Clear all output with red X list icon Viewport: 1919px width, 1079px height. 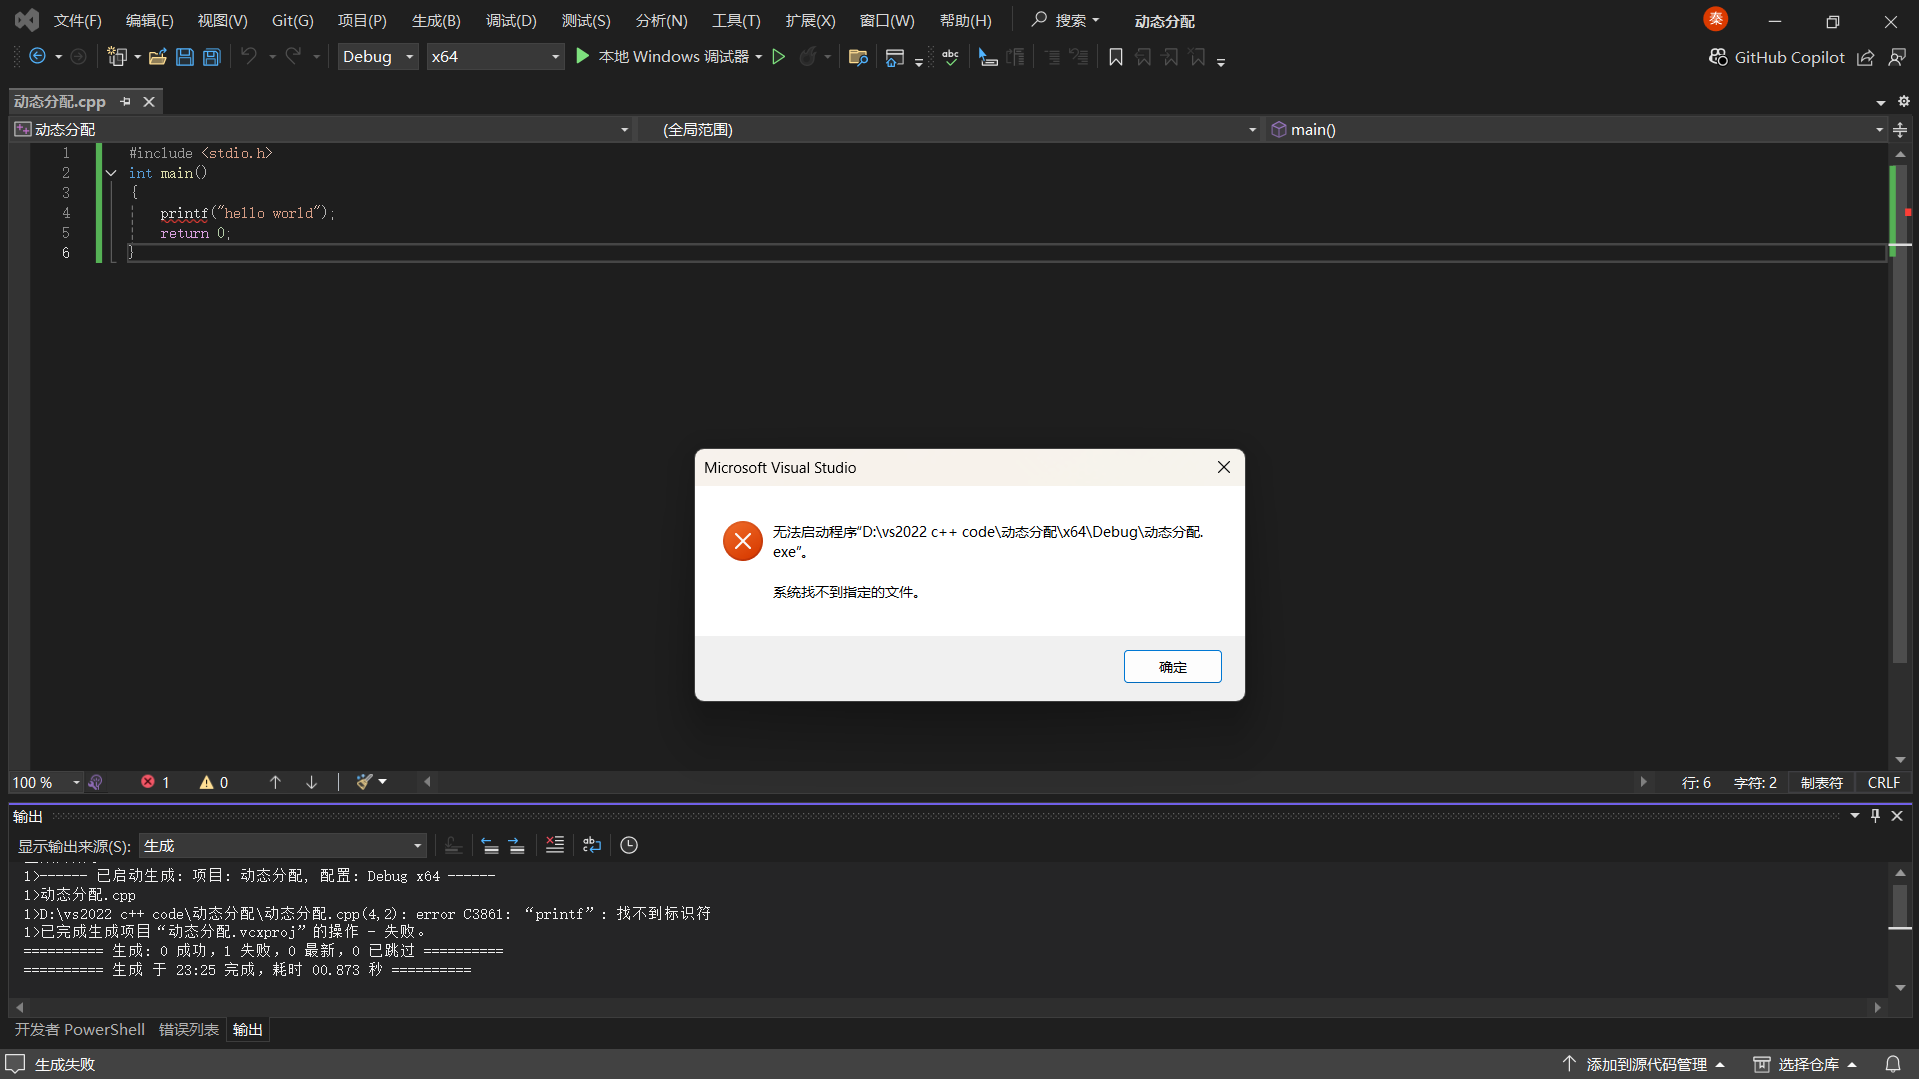[x=555, y=845]
